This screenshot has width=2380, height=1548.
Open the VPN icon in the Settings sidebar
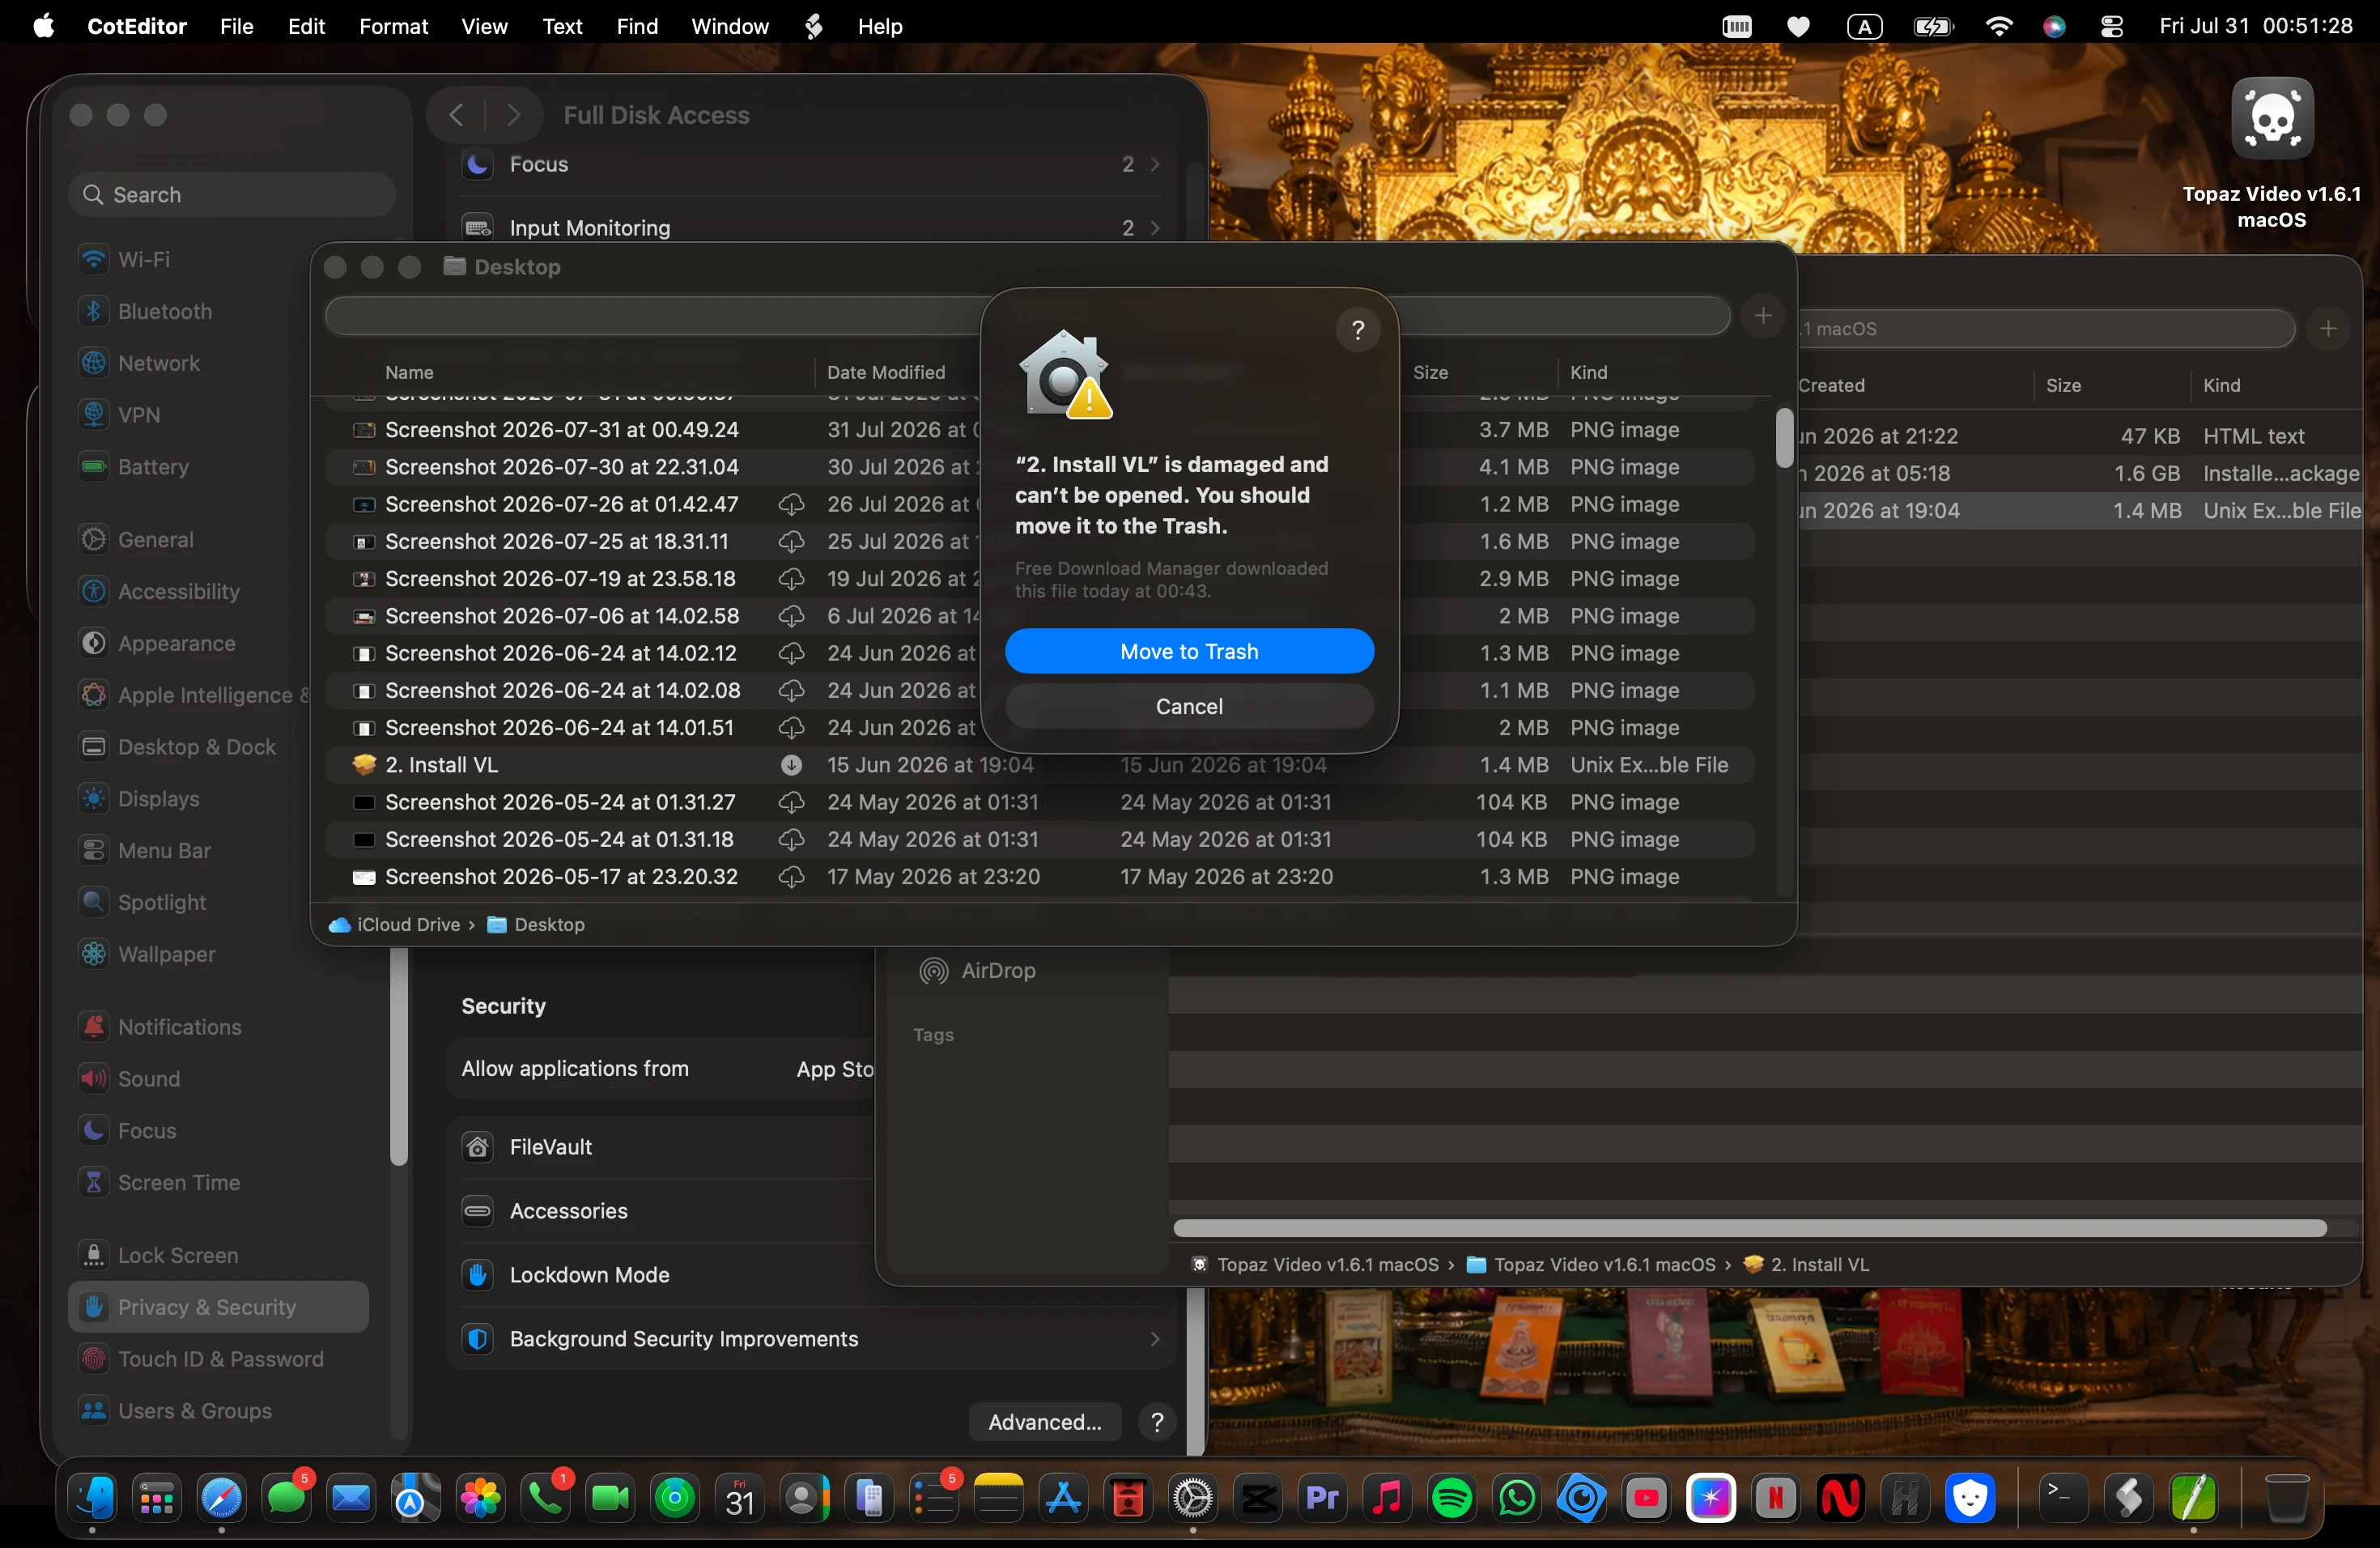(94, 415)
